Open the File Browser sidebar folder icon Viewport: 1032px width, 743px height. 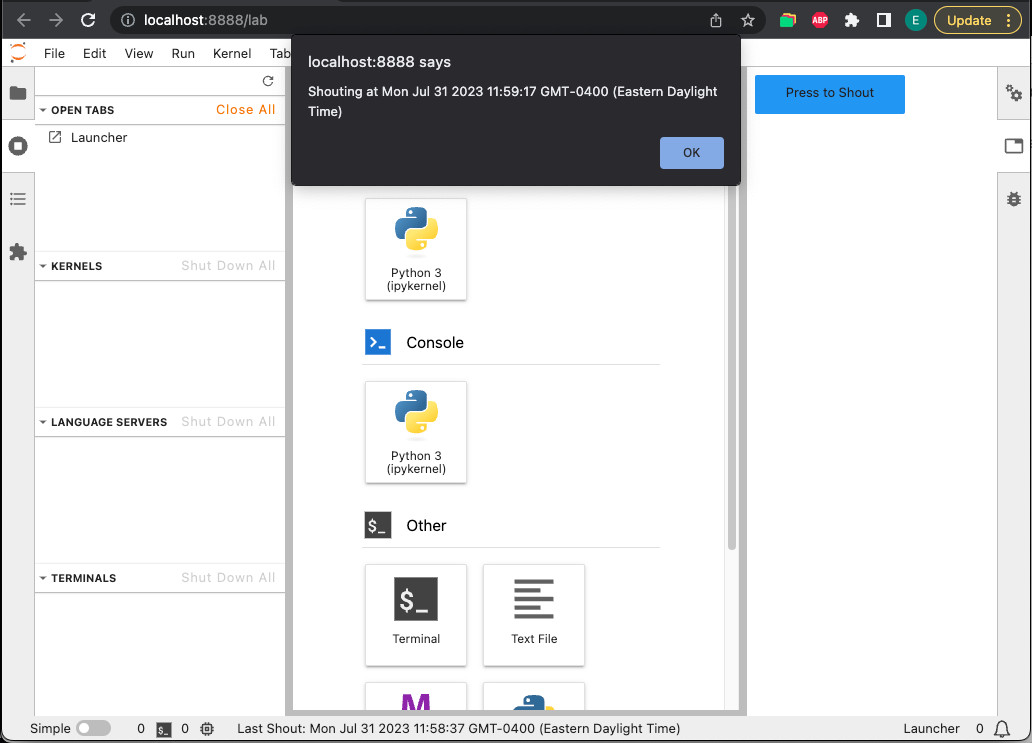pyautogui.click(x=18, y=93)
